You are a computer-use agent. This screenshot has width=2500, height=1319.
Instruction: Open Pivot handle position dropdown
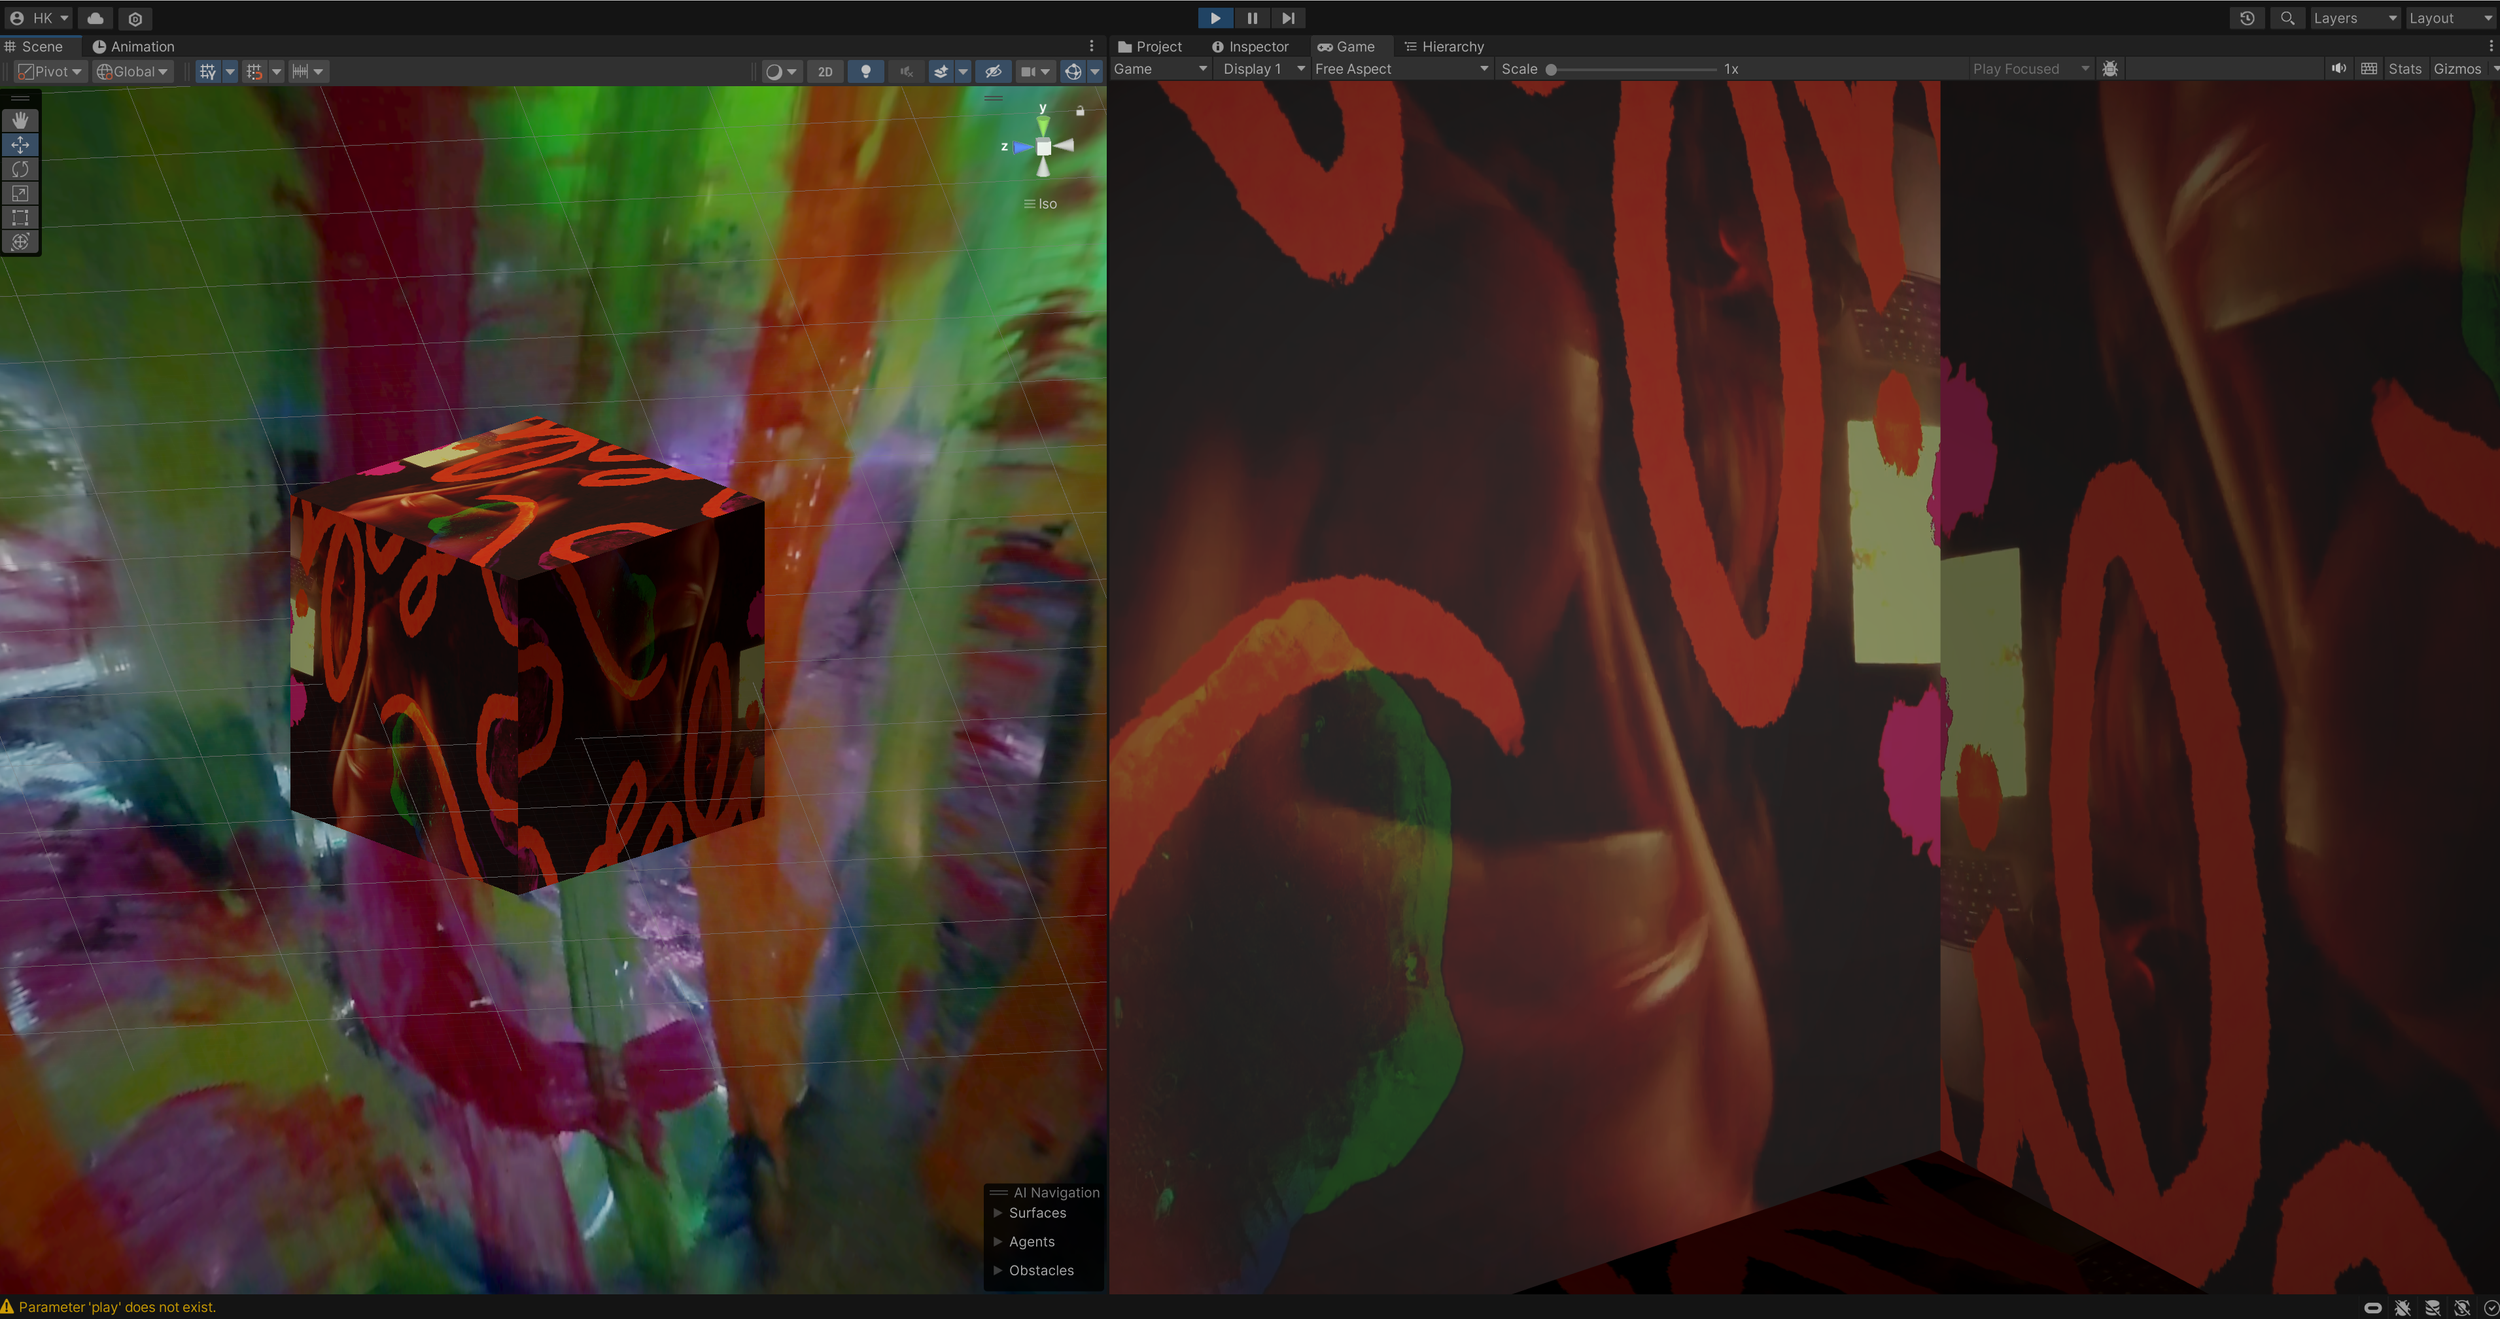(x=50, y=72)
